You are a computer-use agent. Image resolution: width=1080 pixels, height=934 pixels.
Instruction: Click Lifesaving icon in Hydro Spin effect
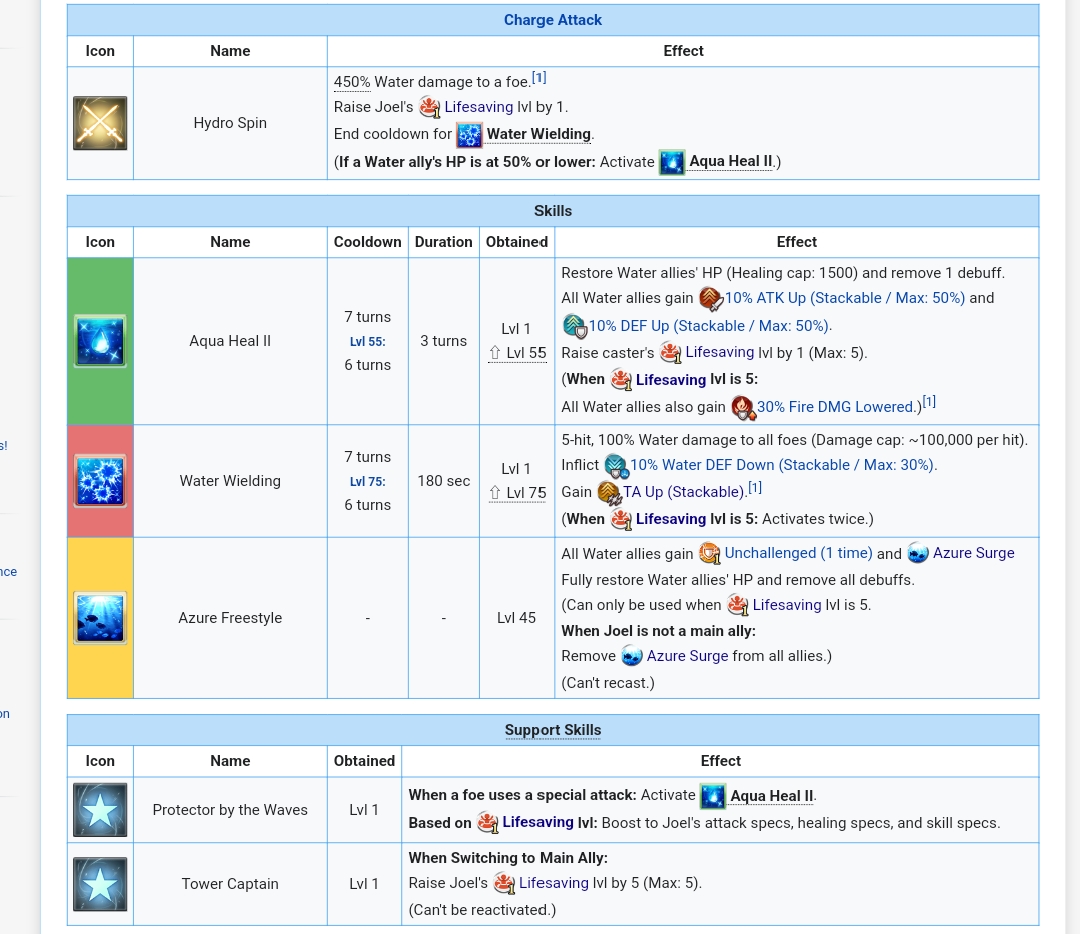coord(430,107)
